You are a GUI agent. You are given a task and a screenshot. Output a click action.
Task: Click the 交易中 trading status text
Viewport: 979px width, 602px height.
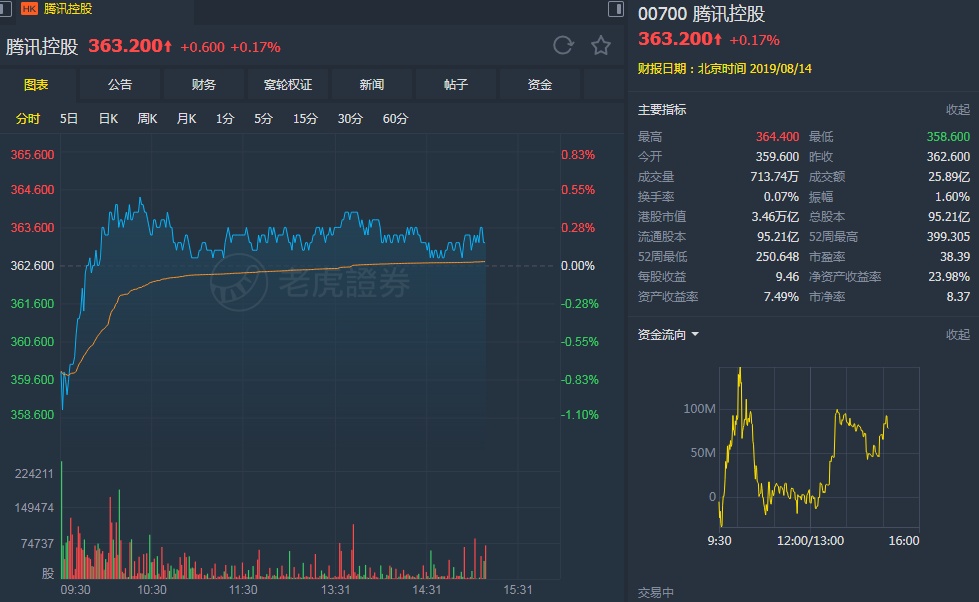click(656, 593)
